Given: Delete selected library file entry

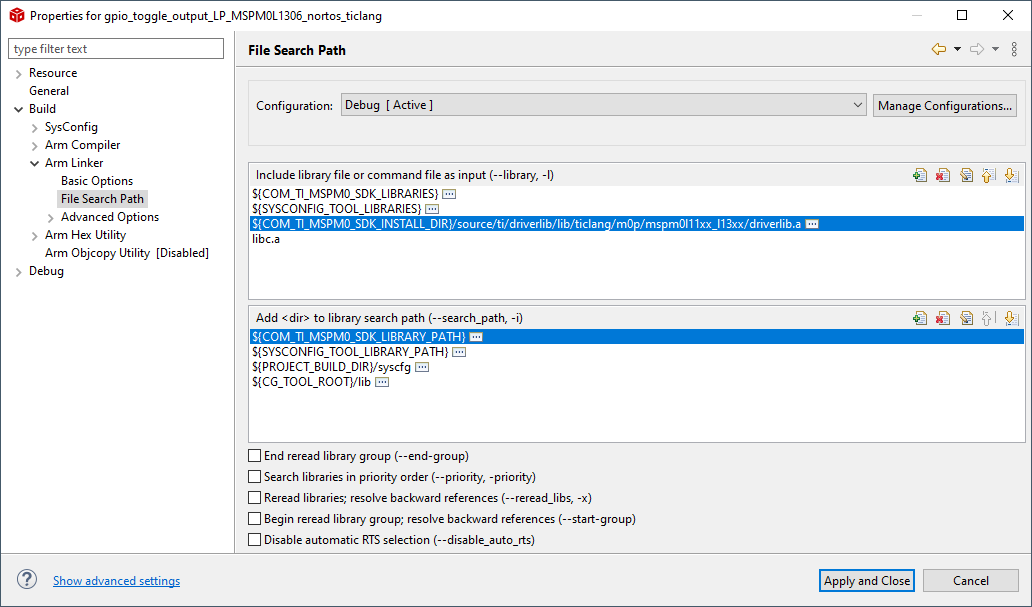Looking at the screenshot, I should (x=942, y=175).
